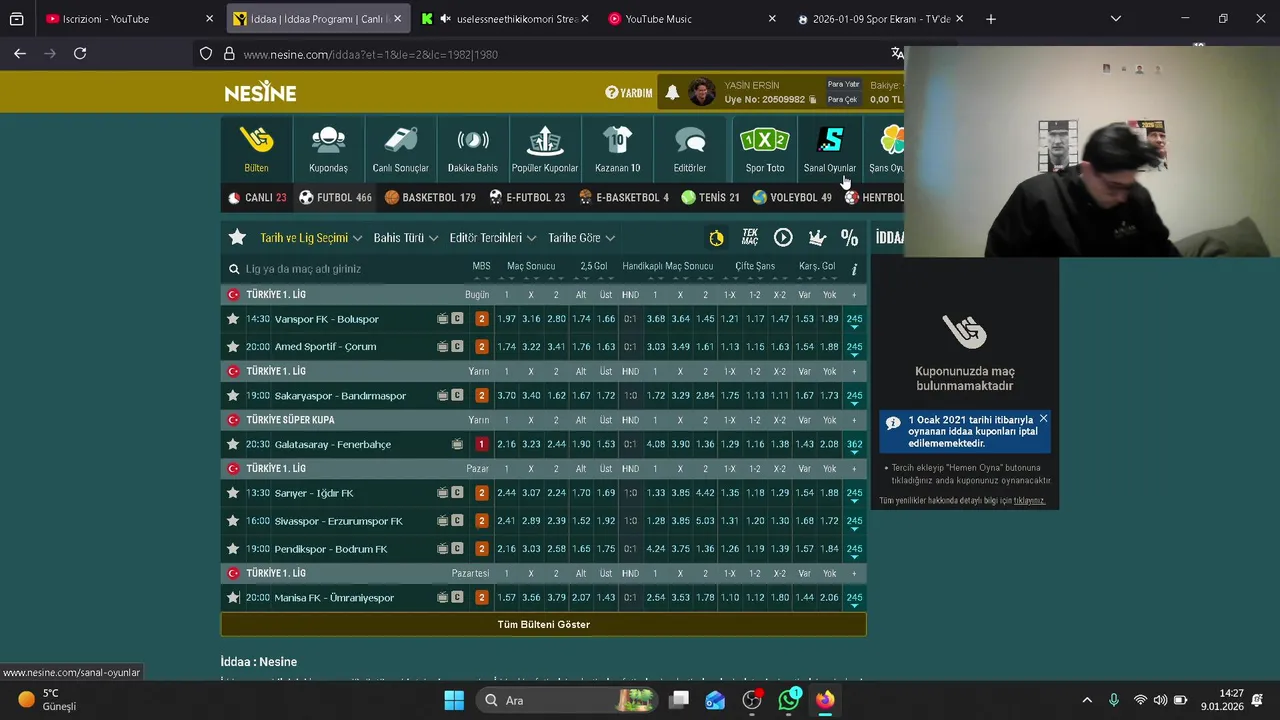Select the TENİS 21 tab

point(710,198)
